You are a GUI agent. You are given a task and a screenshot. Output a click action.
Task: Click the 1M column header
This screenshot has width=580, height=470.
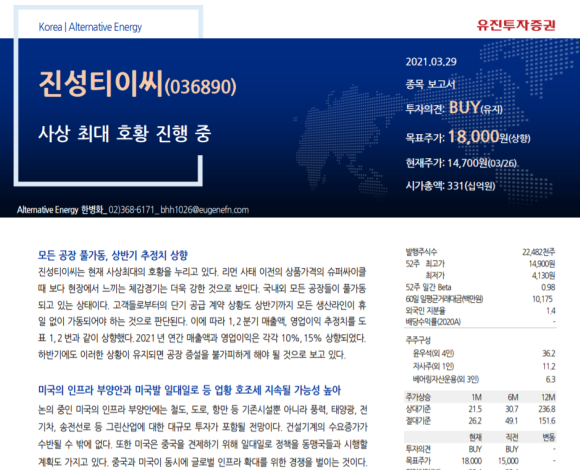pos(476,397)
